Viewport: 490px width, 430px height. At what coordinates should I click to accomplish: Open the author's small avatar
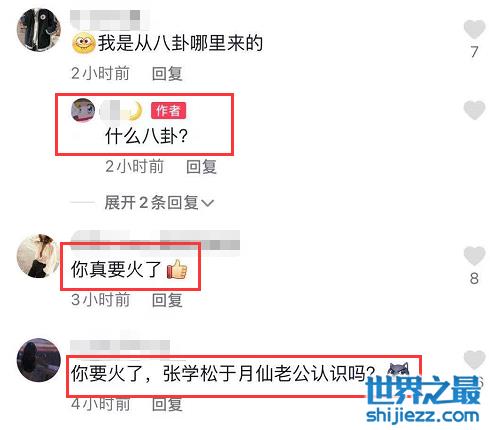point(83,110)
